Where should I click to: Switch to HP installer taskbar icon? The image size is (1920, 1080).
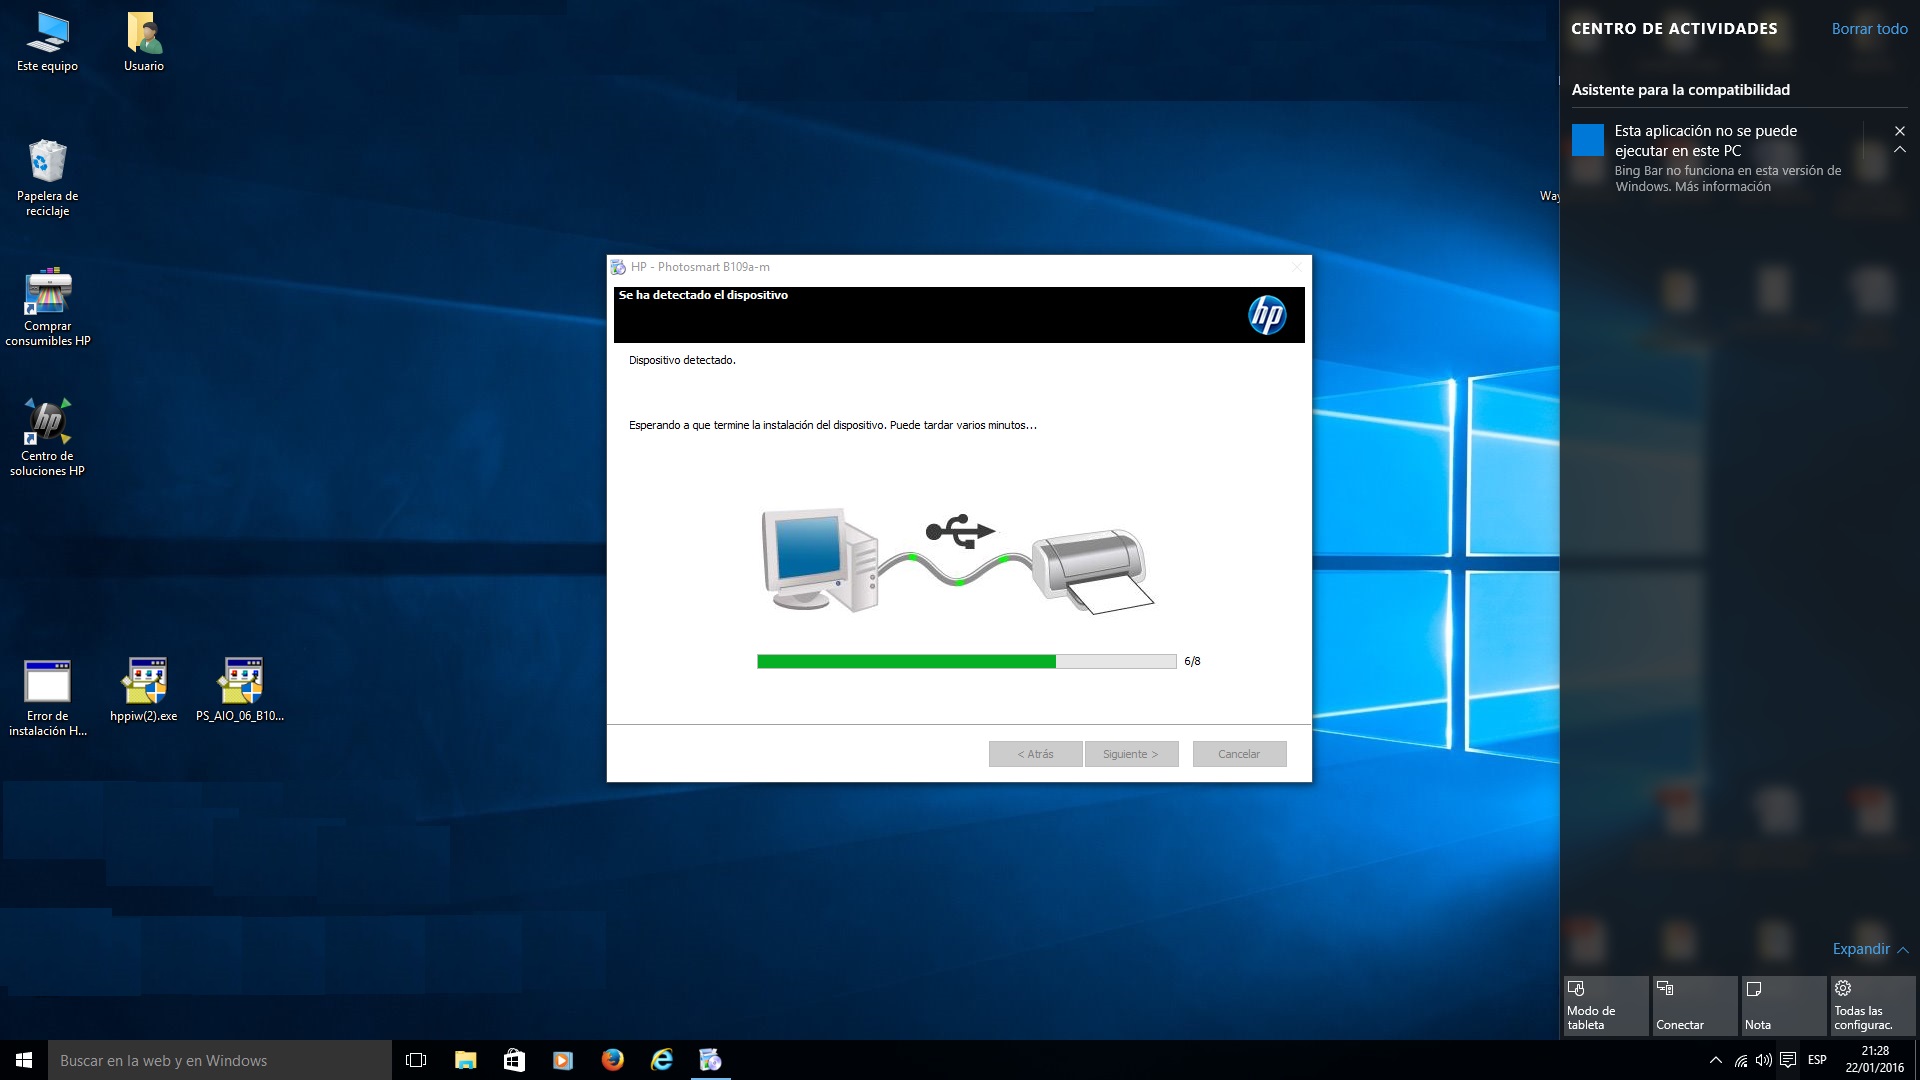pos(710,1060)
